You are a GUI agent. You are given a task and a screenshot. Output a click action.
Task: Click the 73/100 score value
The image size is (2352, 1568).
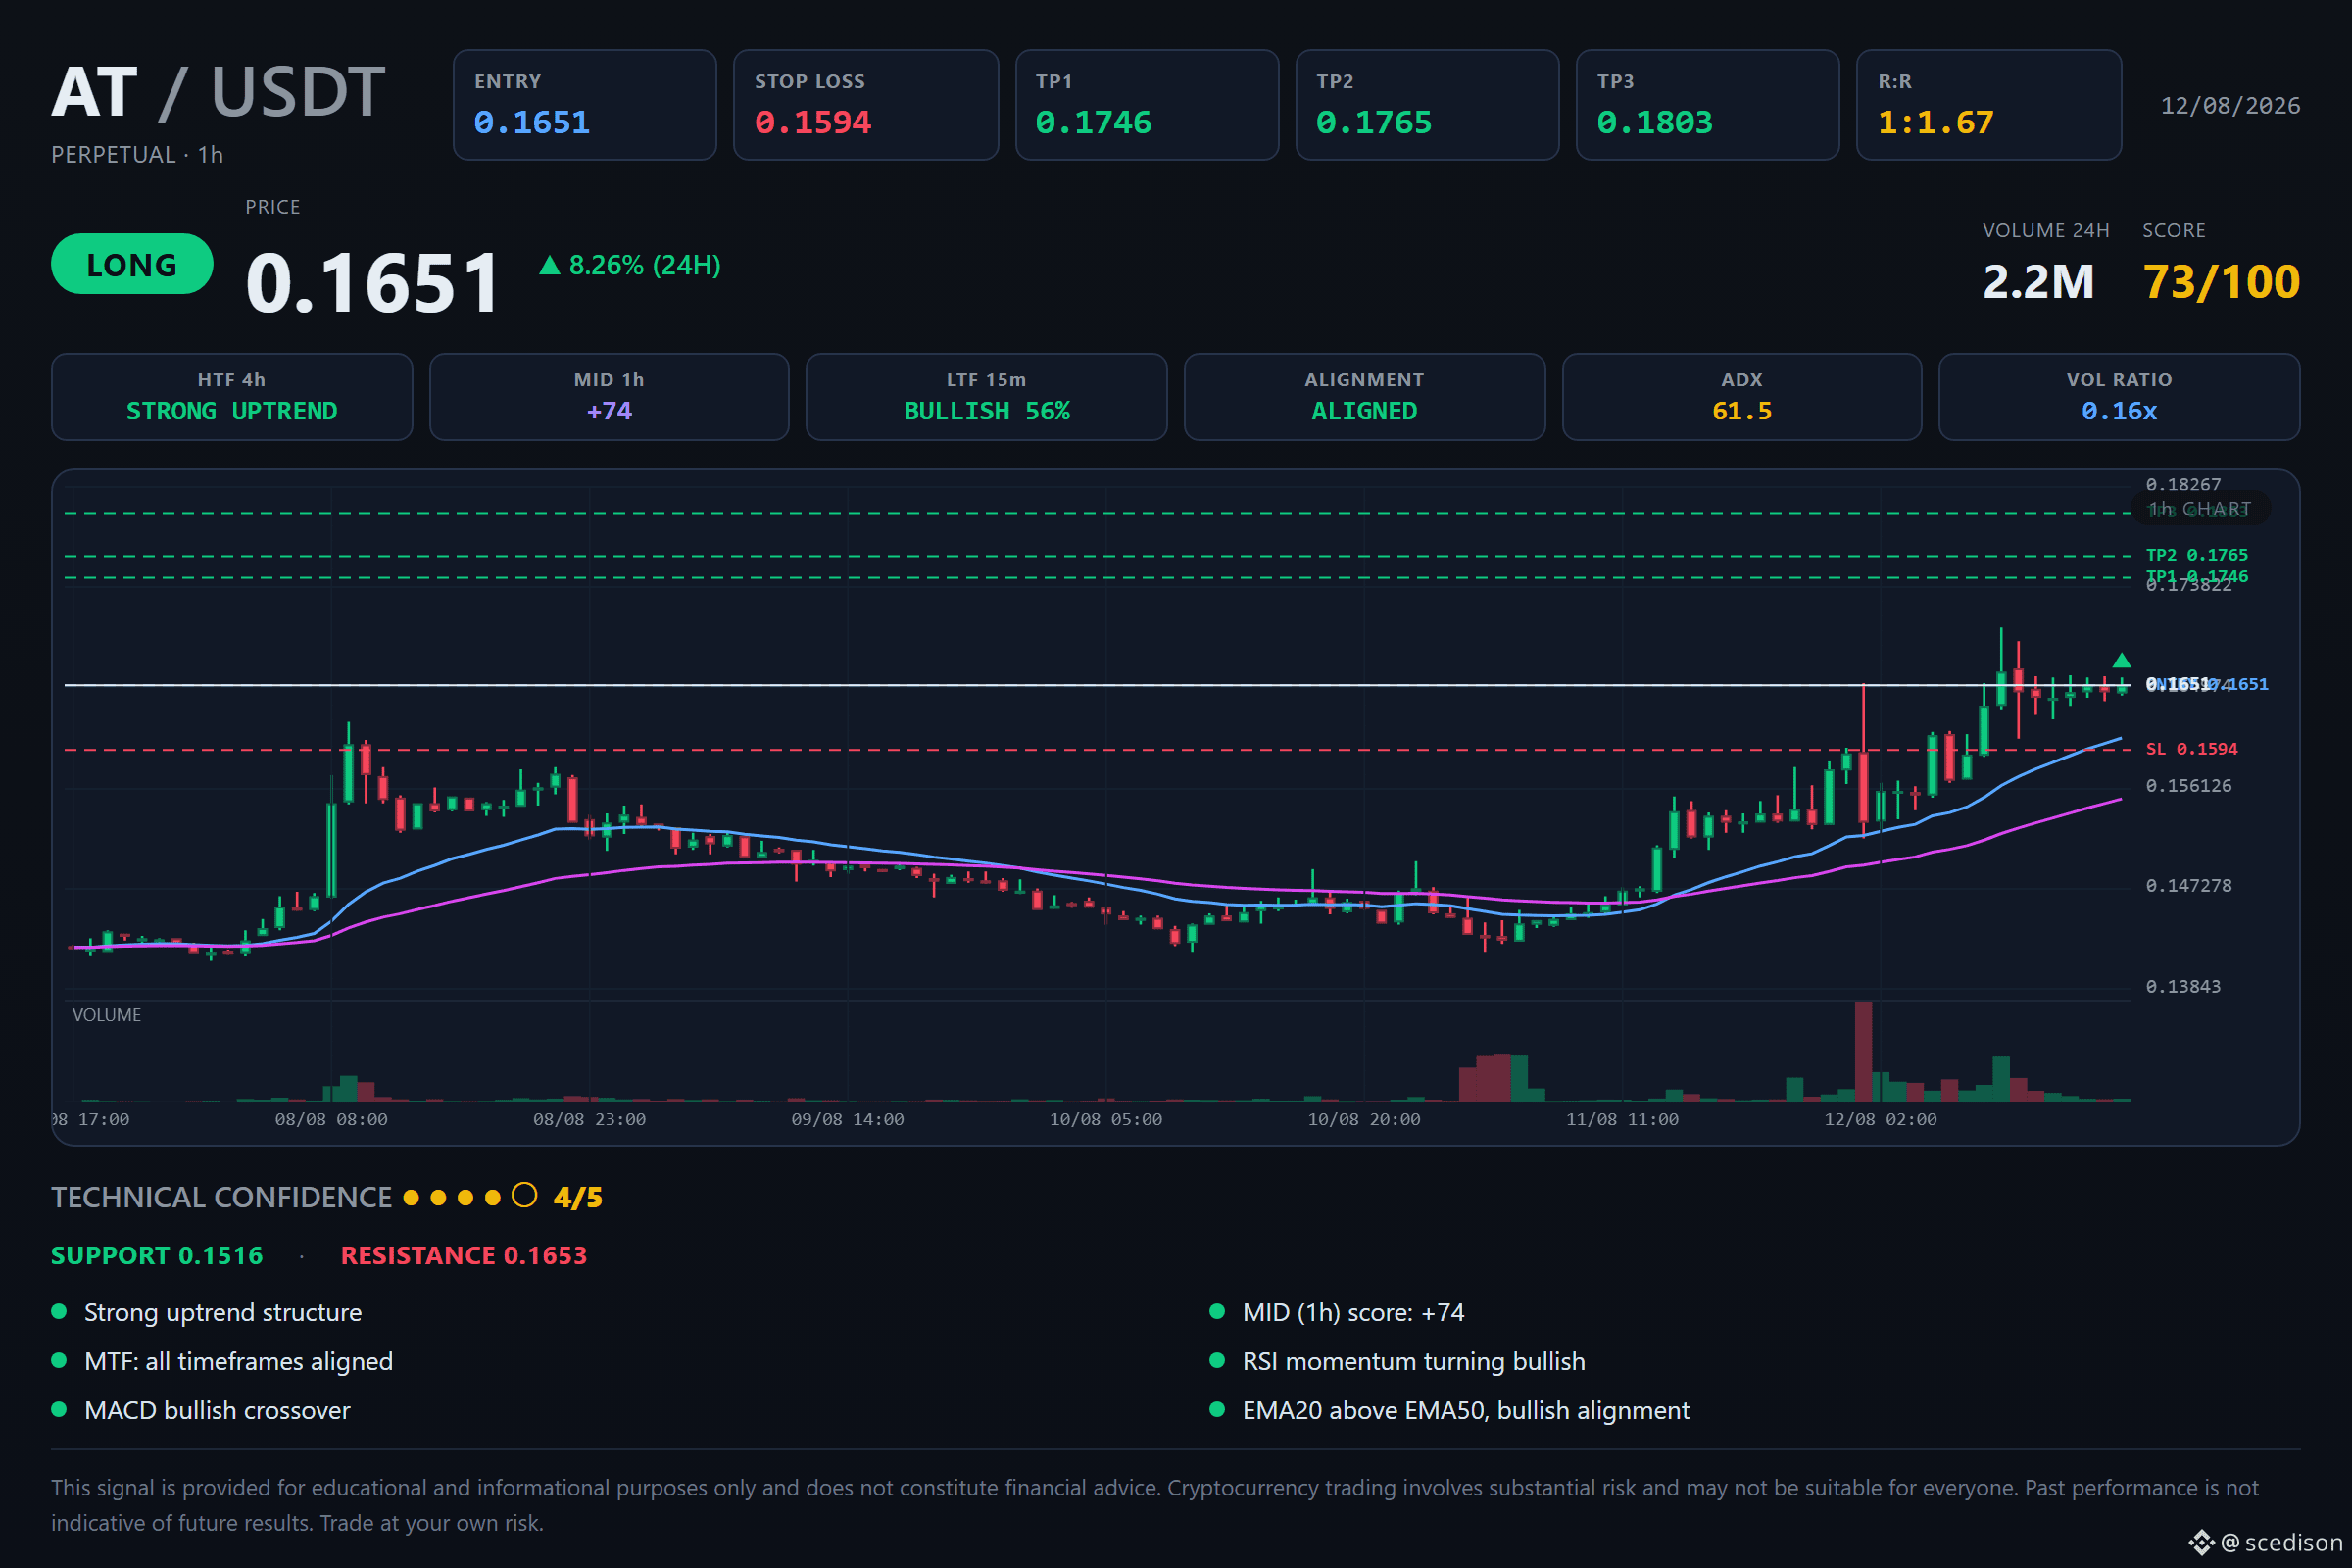click(x=2221, y=281)
